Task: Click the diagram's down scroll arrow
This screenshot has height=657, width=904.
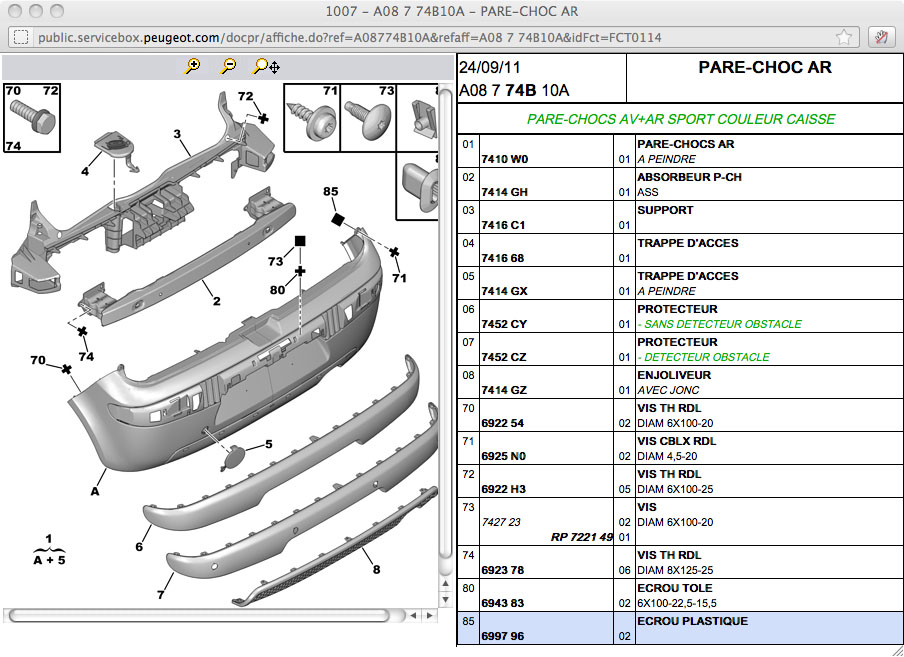Action: point(445,599)
